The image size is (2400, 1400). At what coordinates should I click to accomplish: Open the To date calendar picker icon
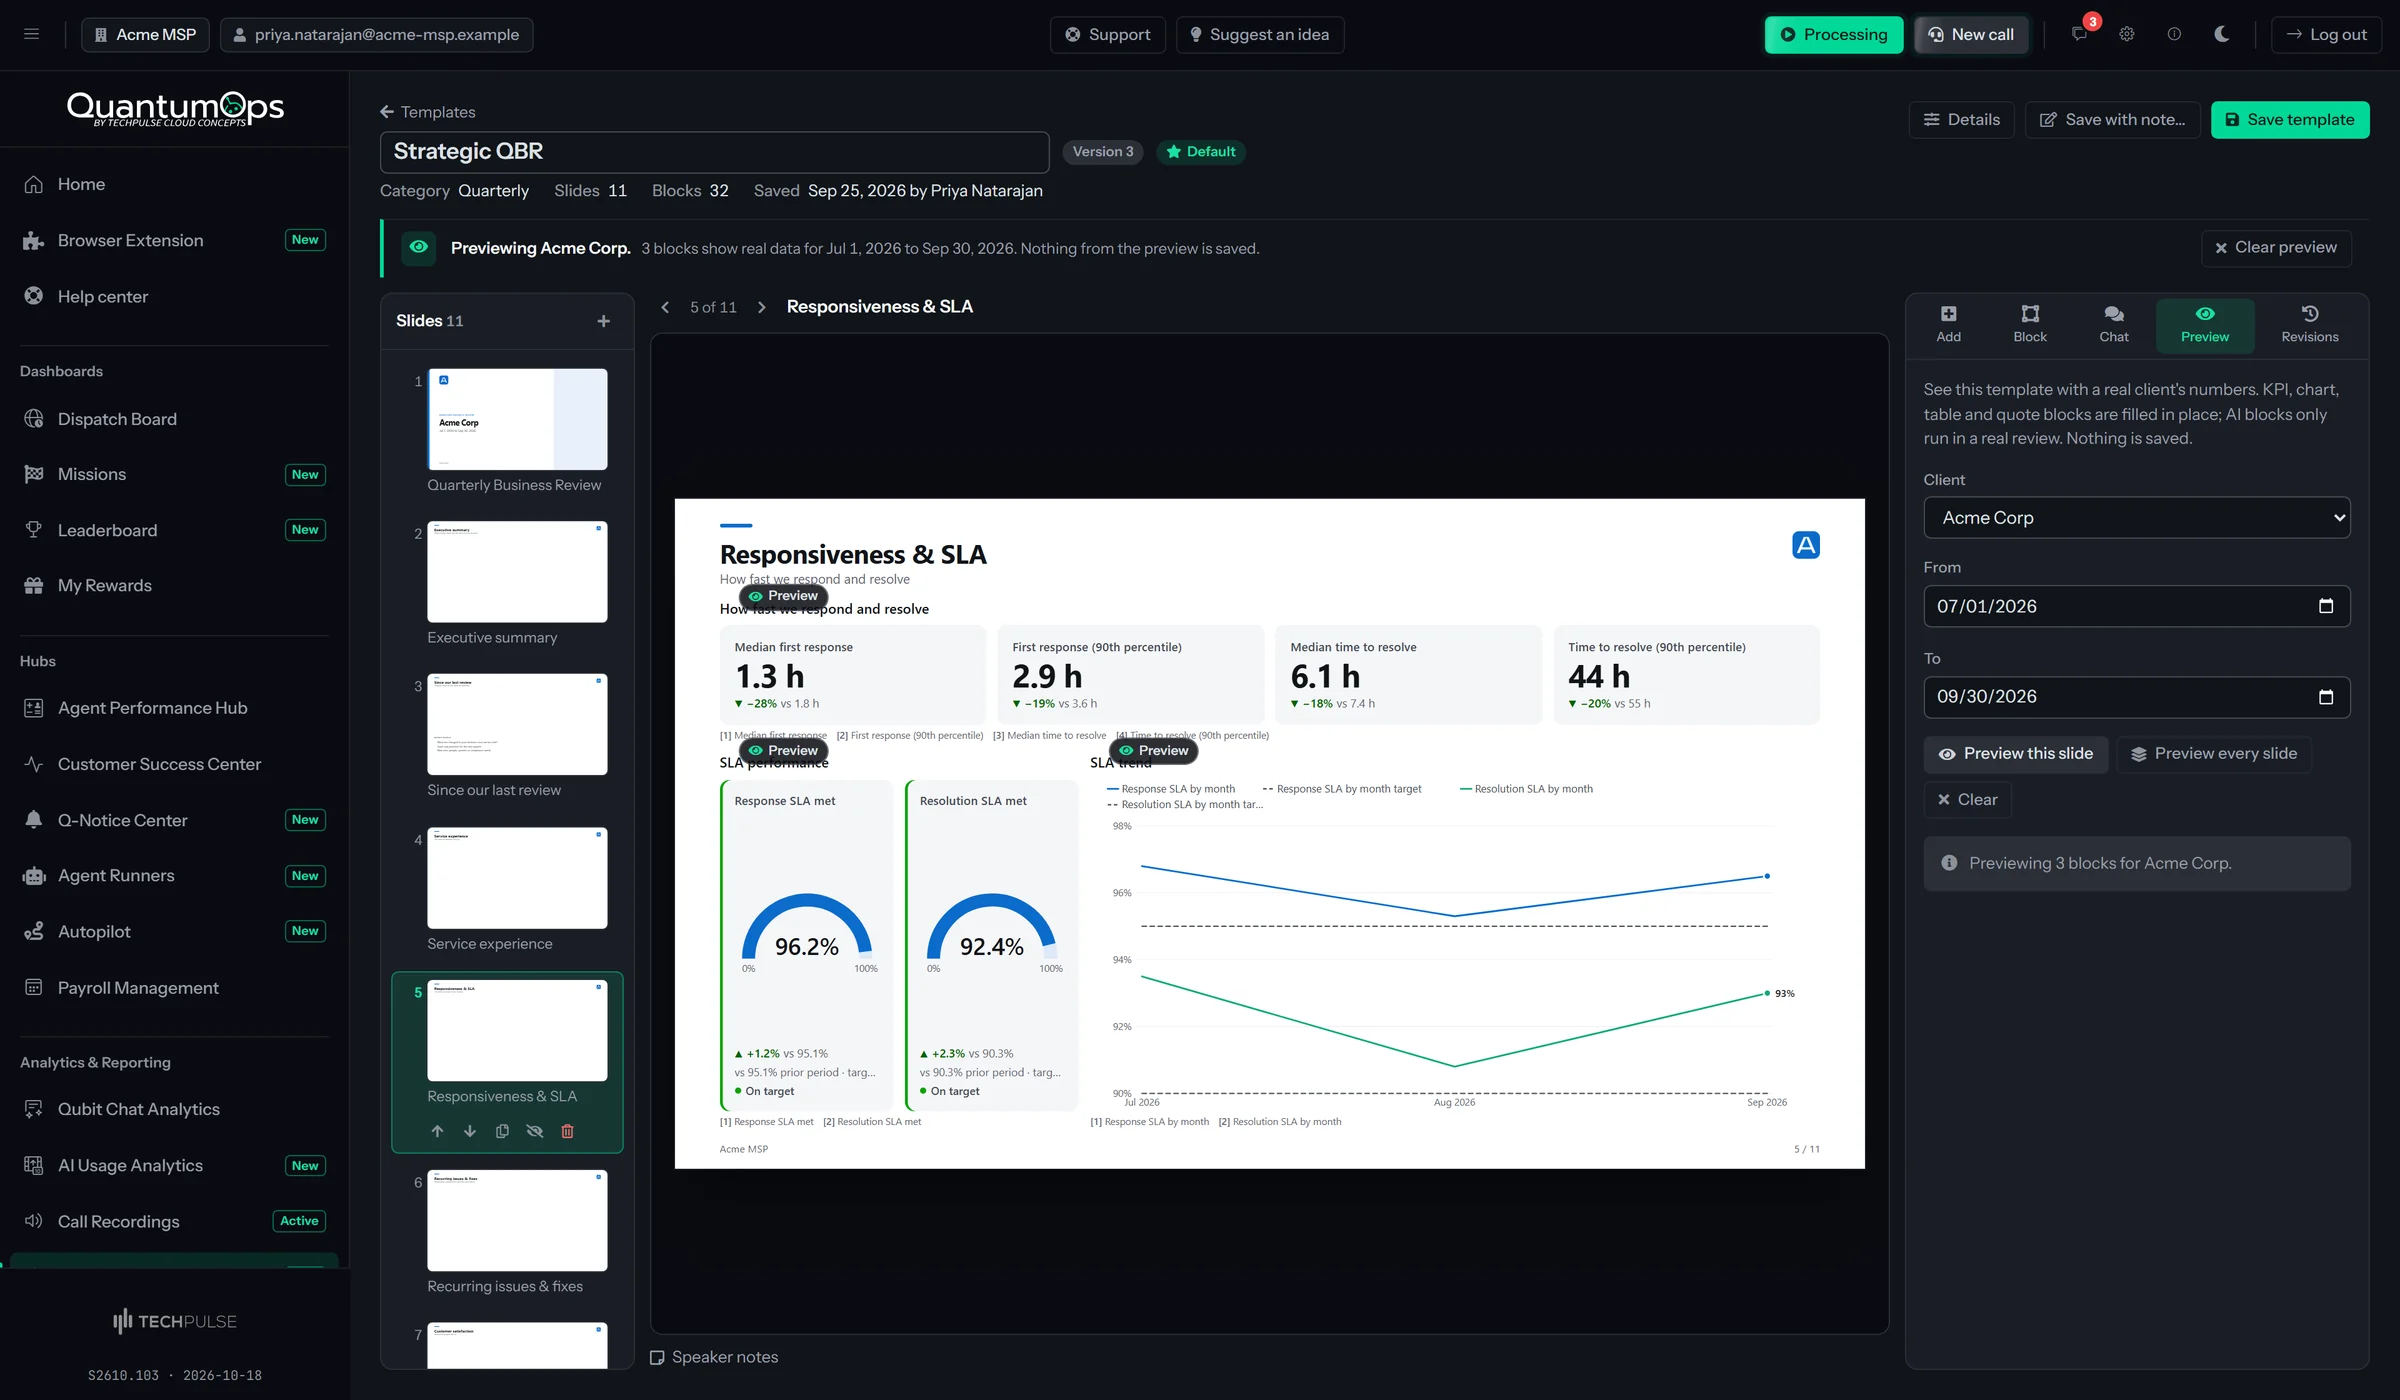point(2326,697)
